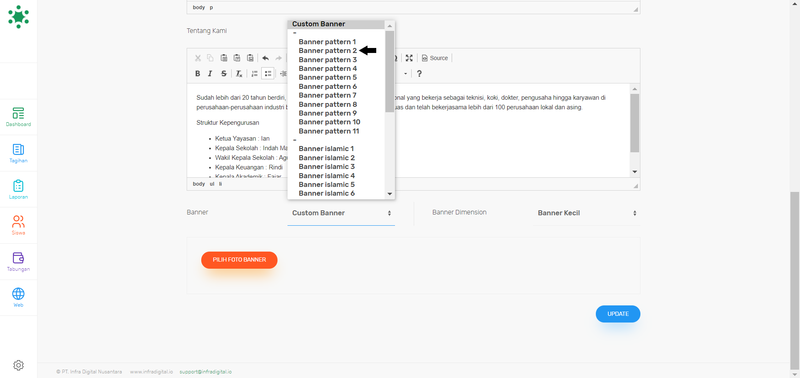Open Laporan from the sidebar

point(18,189)
